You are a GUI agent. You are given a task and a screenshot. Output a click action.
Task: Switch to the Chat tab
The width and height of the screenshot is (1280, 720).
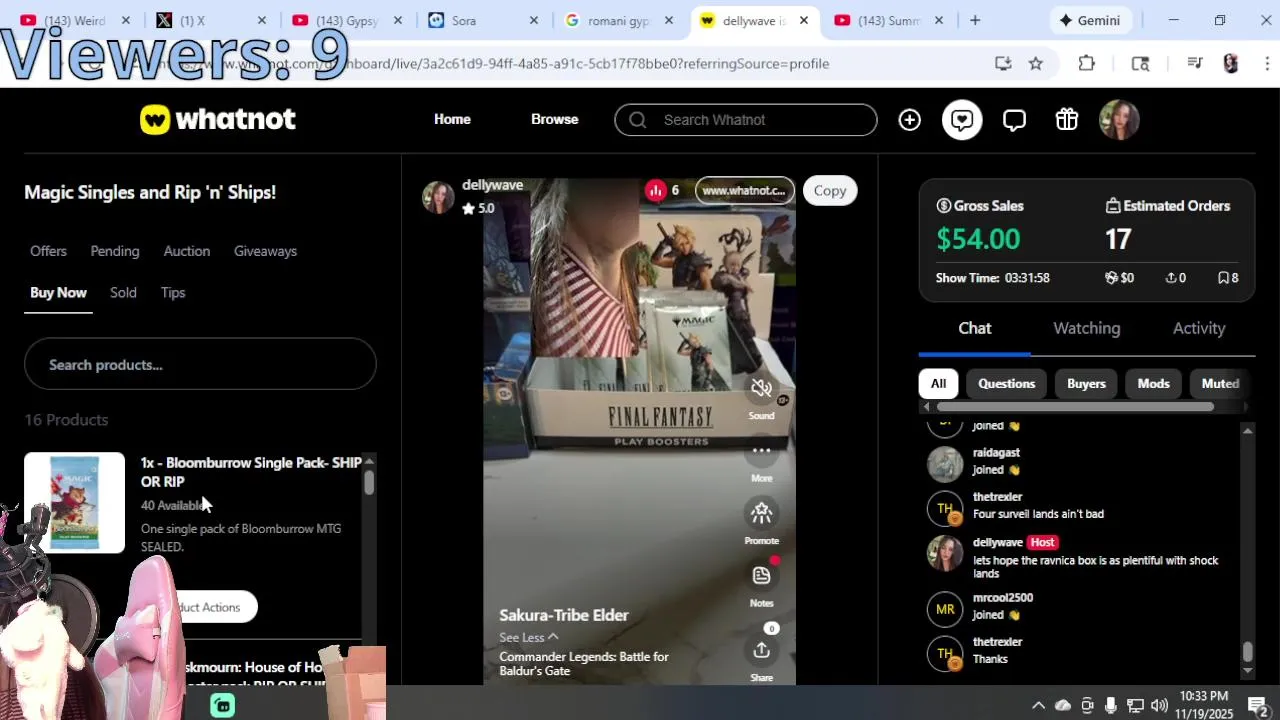click(975, 328)
